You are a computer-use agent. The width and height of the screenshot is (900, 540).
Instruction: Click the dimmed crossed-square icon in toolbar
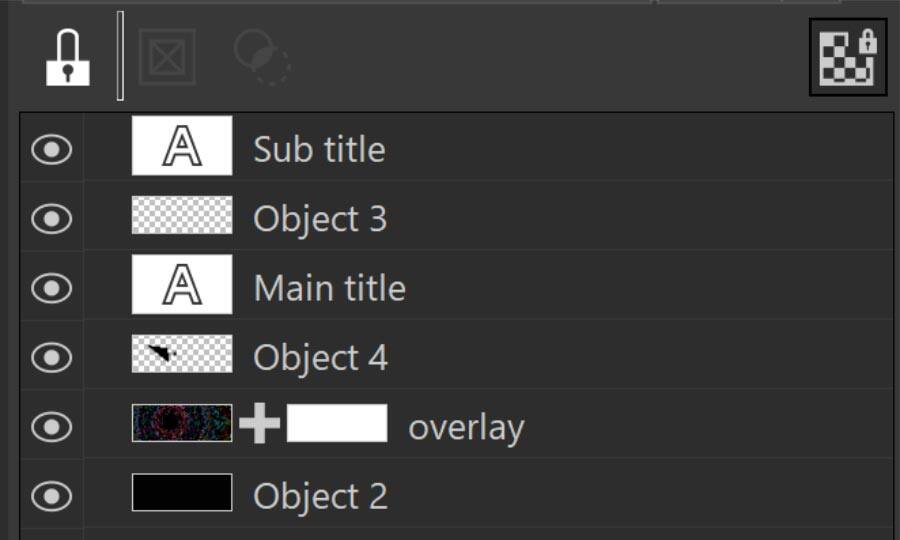click(166, 58)
